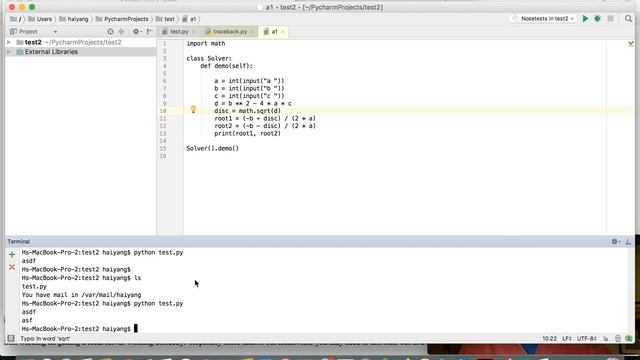Click the scroll from source target icon
The image size is (640, 360).
pos(110,31)
